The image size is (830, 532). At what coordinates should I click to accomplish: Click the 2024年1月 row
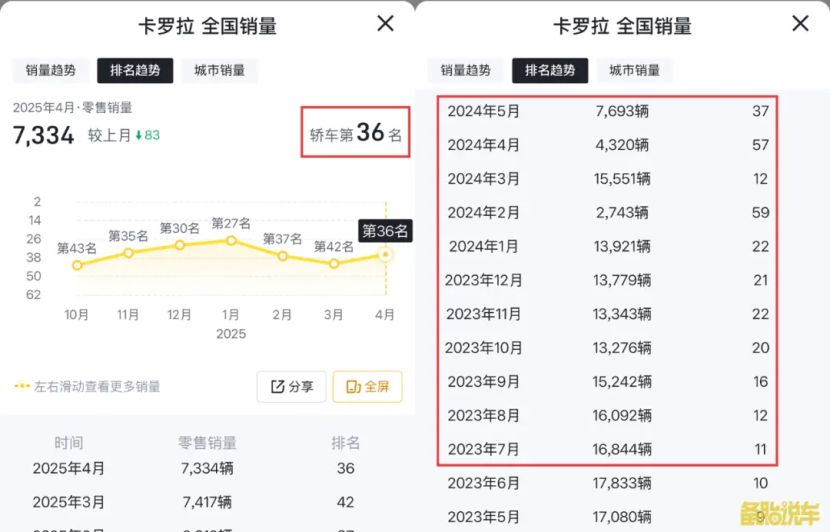point(608,247)
